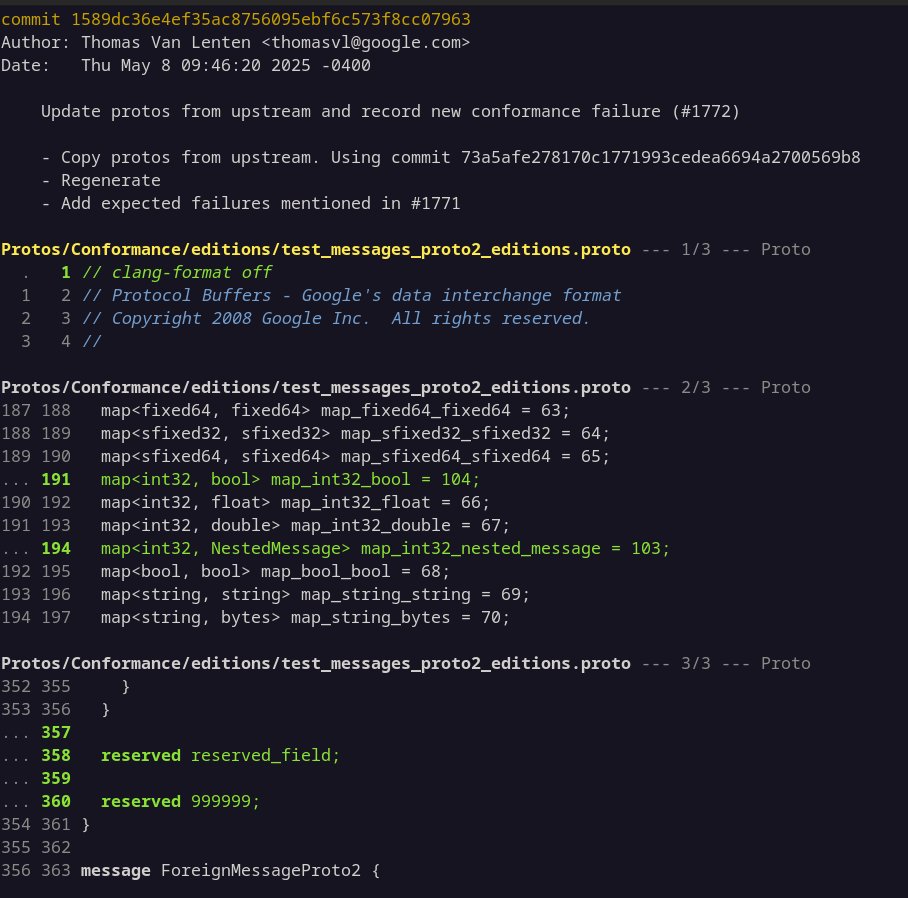Select the reserved reserved_field line
Screen dimensions: 908x898
pos(220,755)
